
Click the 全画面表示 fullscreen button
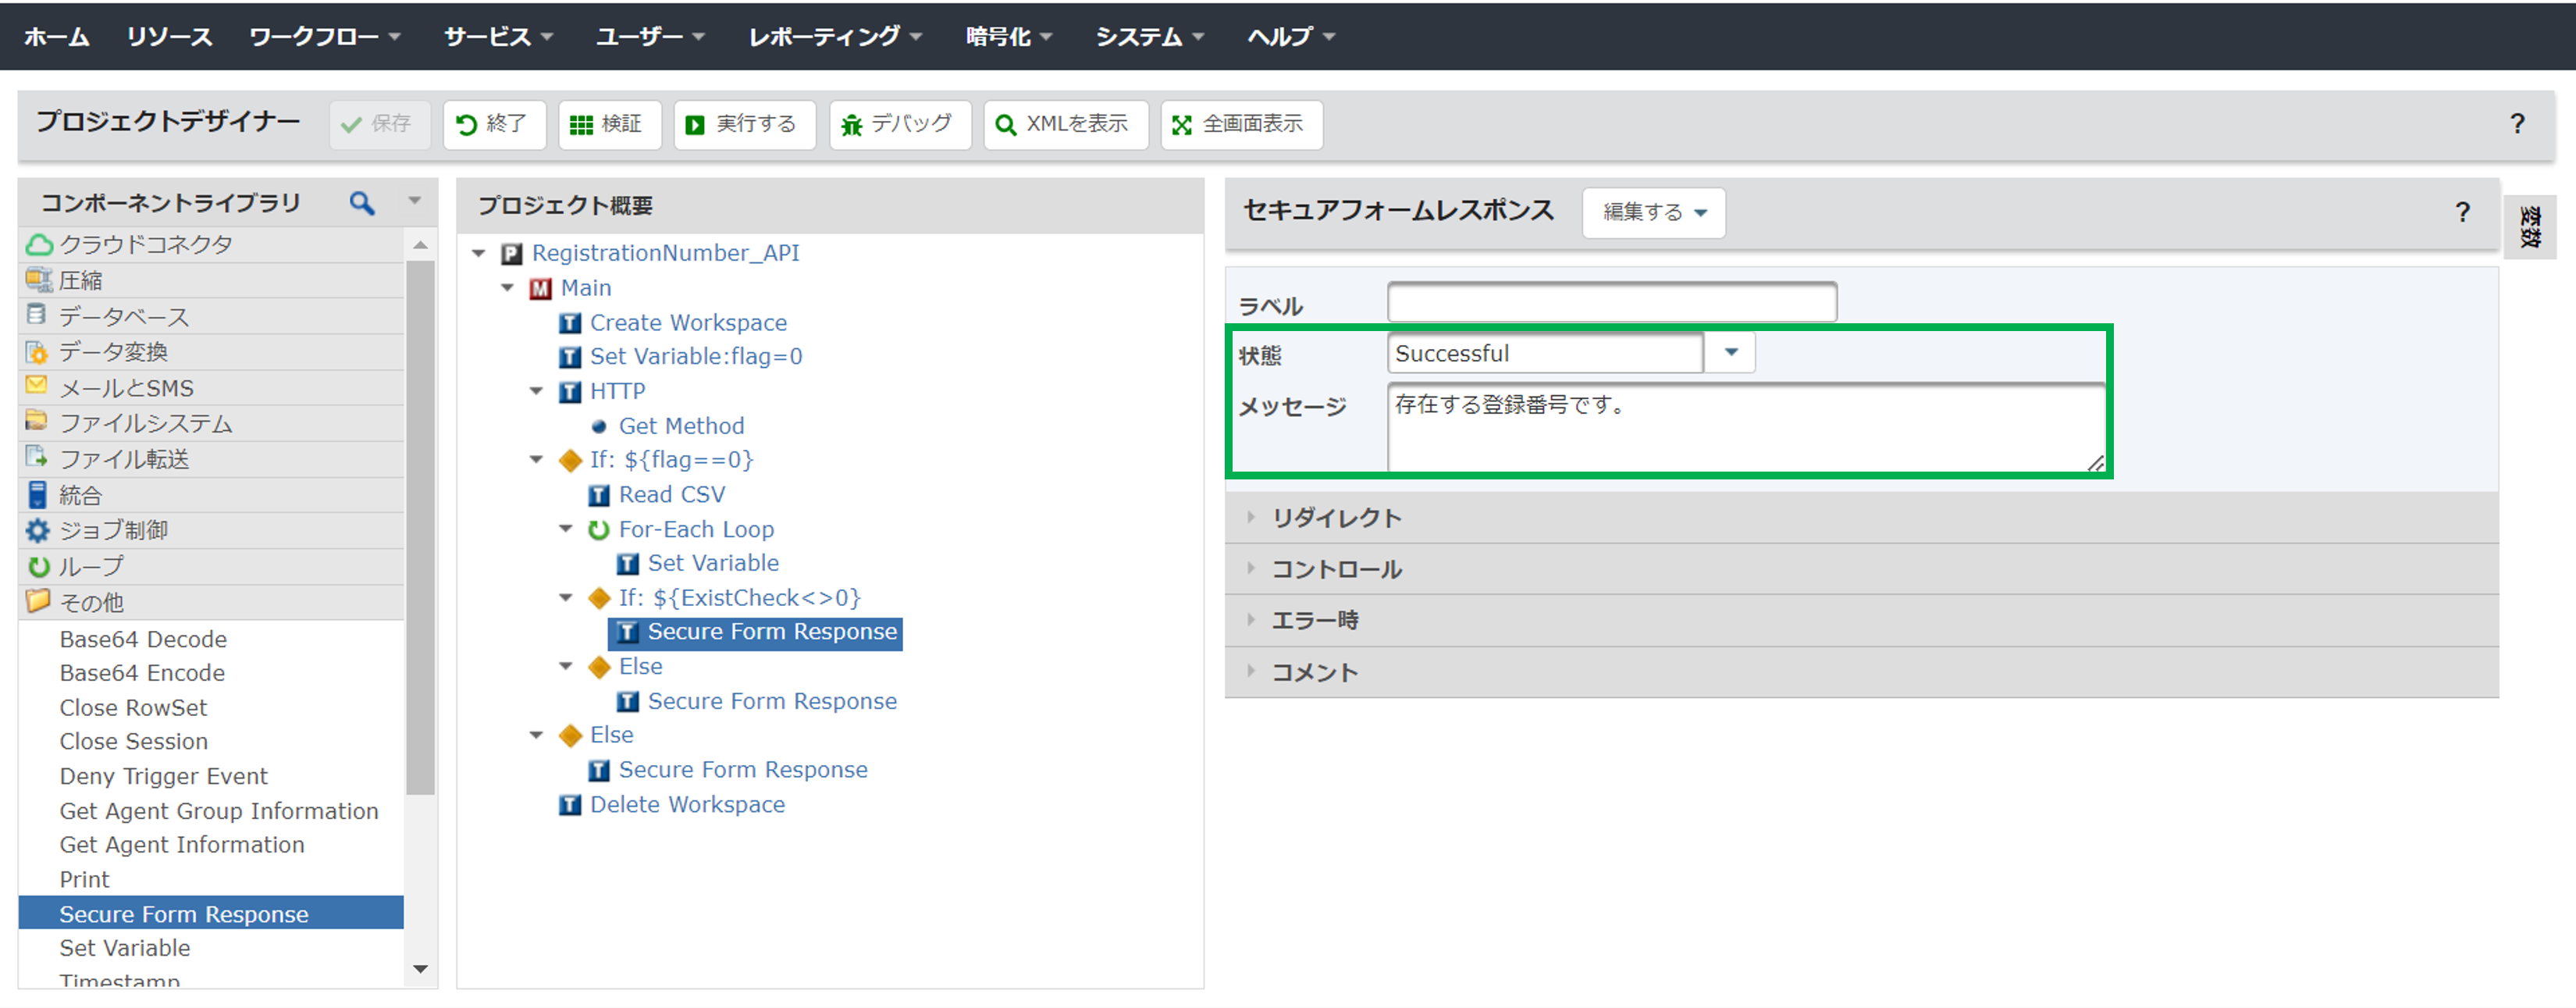[x=1241, y=124]
